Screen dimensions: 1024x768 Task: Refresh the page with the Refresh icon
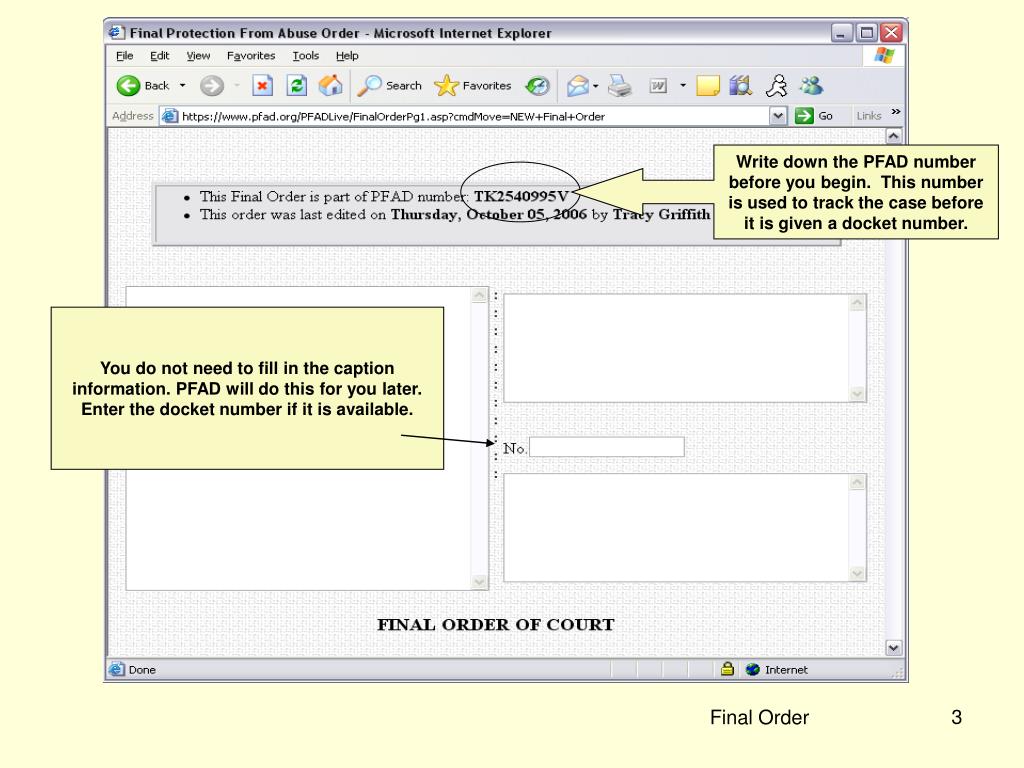297,86
